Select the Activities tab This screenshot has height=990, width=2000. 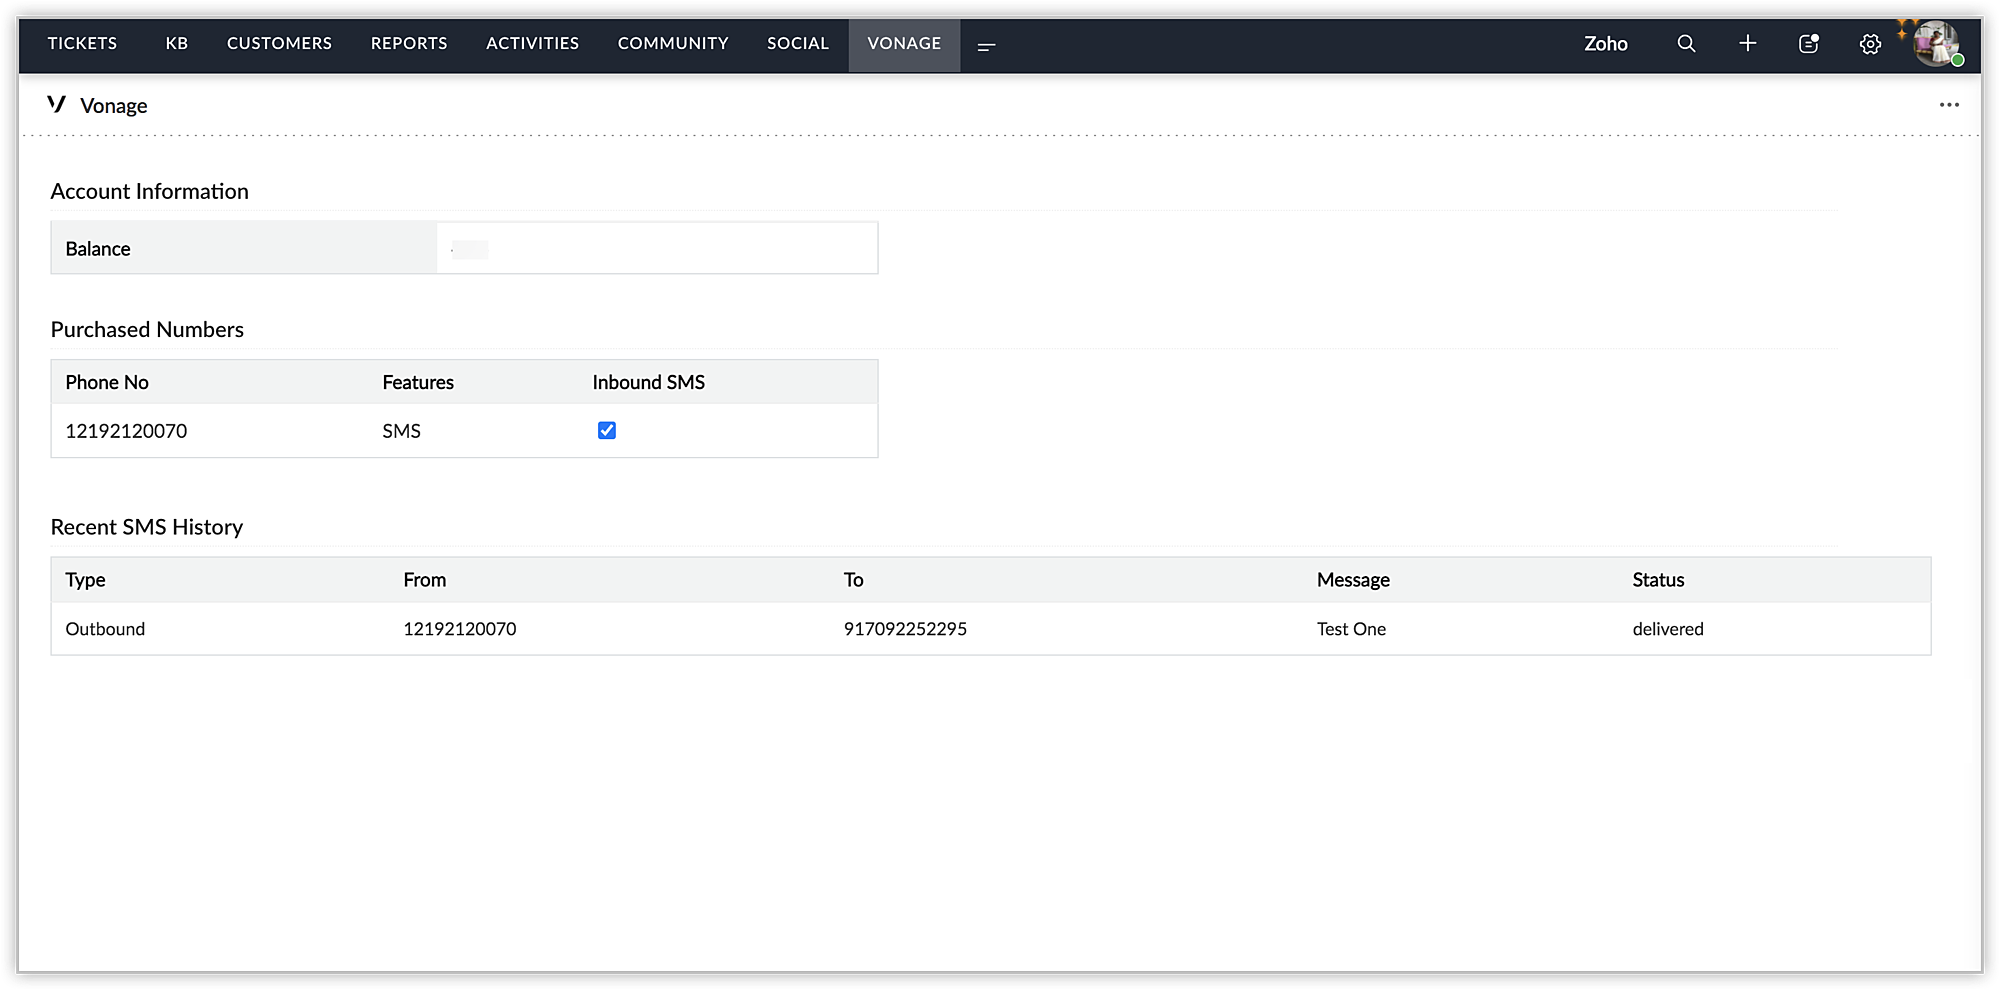tap(532, 44)
